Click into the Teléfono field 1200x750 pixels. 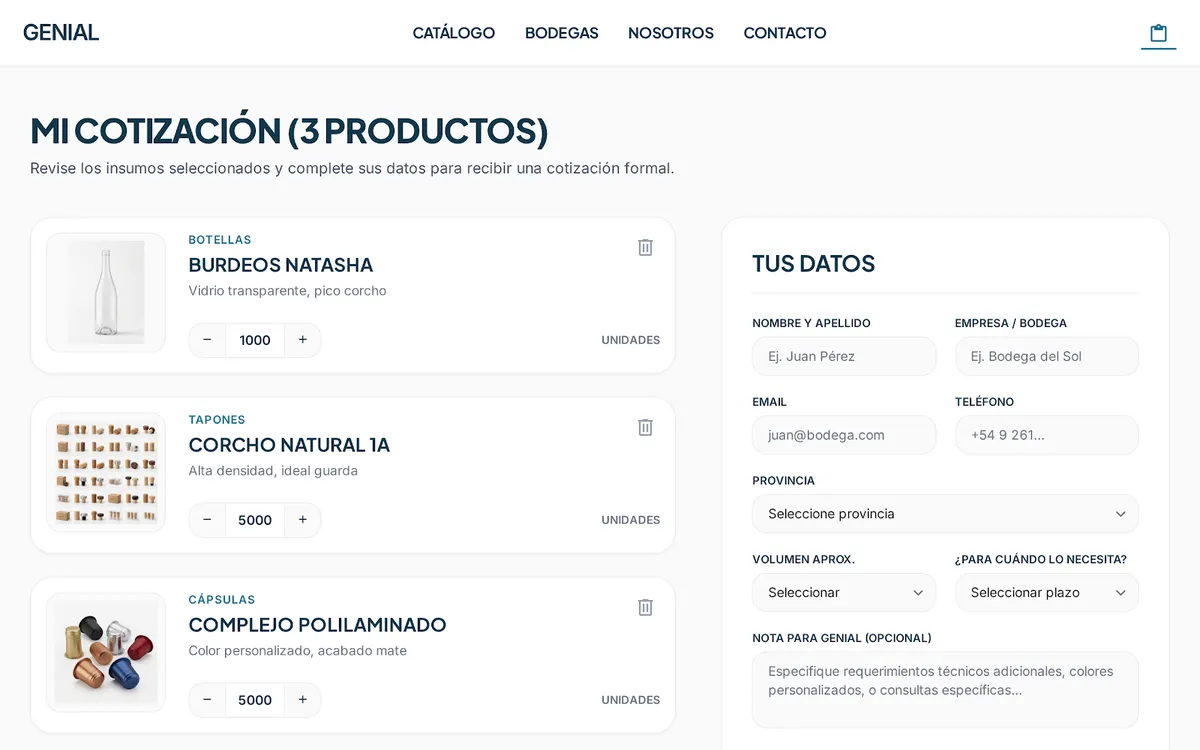click(1047, 435)
